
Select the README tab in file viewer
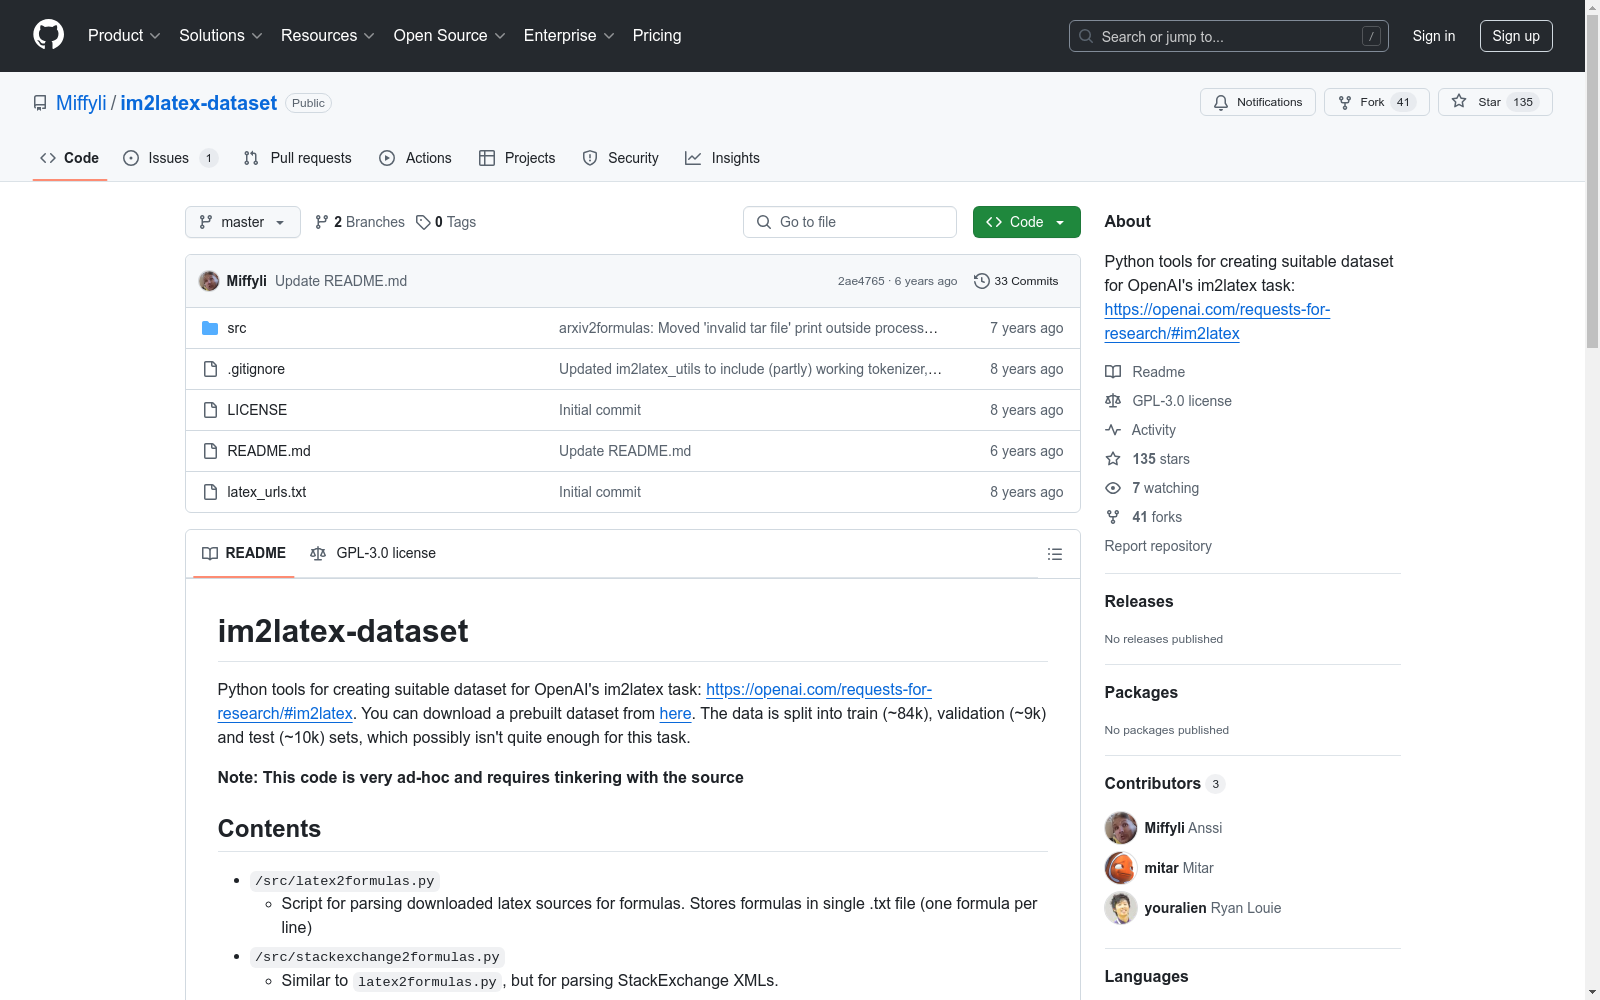coord(244,553)
